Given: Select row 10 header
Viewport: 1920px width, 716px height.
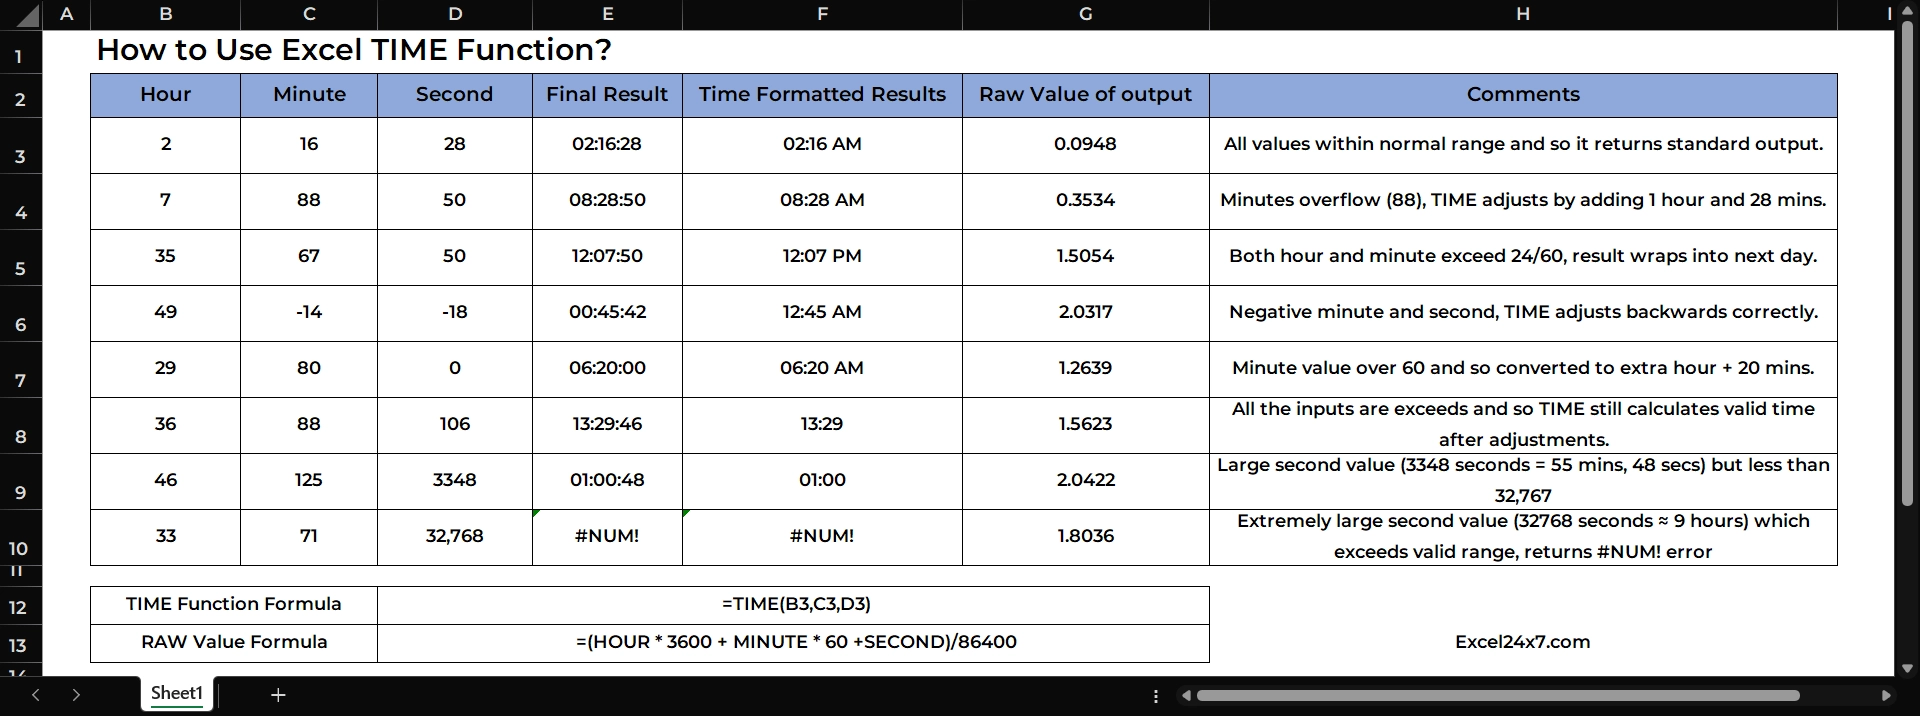Looking at the screenshot, I should click(x=21, y=538).
